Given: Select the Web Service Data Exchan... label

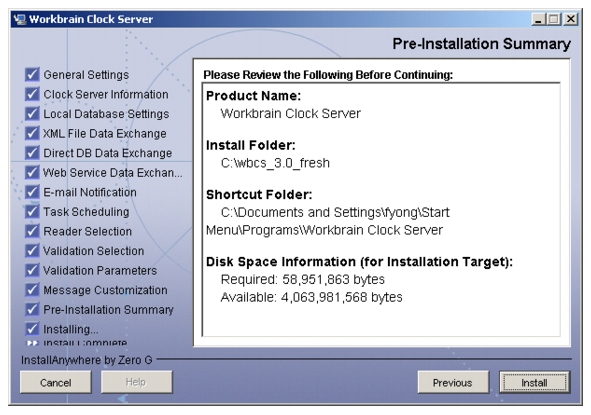Looking at the screenshot, I should pyautogui.click(x=113, y=173).
